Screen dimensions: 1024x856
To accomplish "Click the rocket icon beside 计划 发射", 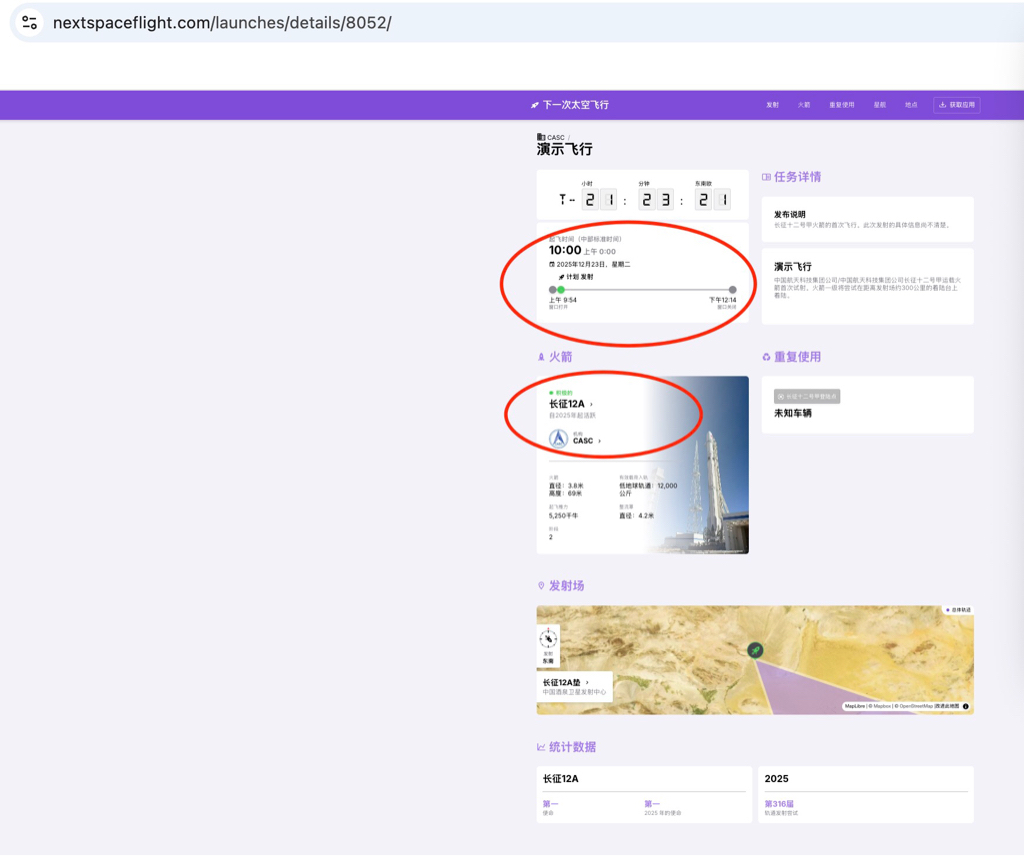I will (x=561, y=277).
